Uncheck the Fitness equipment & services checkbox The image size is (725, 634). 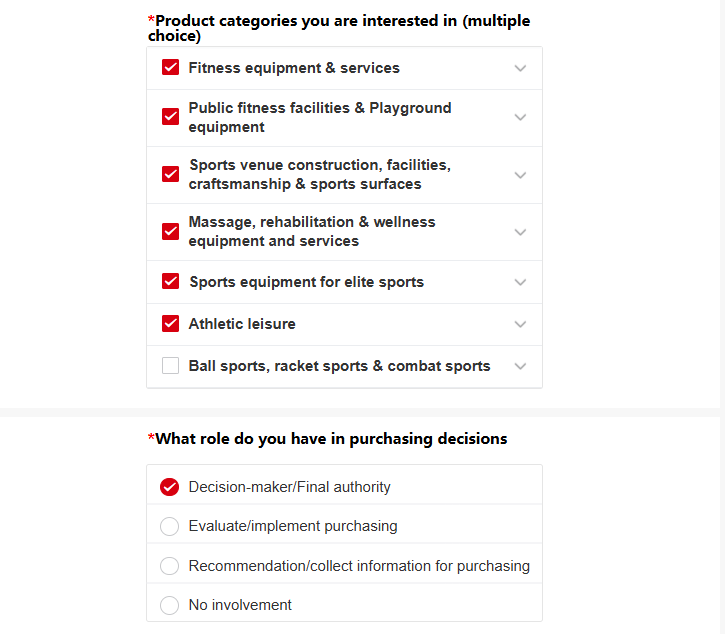(x=170, y=68)
